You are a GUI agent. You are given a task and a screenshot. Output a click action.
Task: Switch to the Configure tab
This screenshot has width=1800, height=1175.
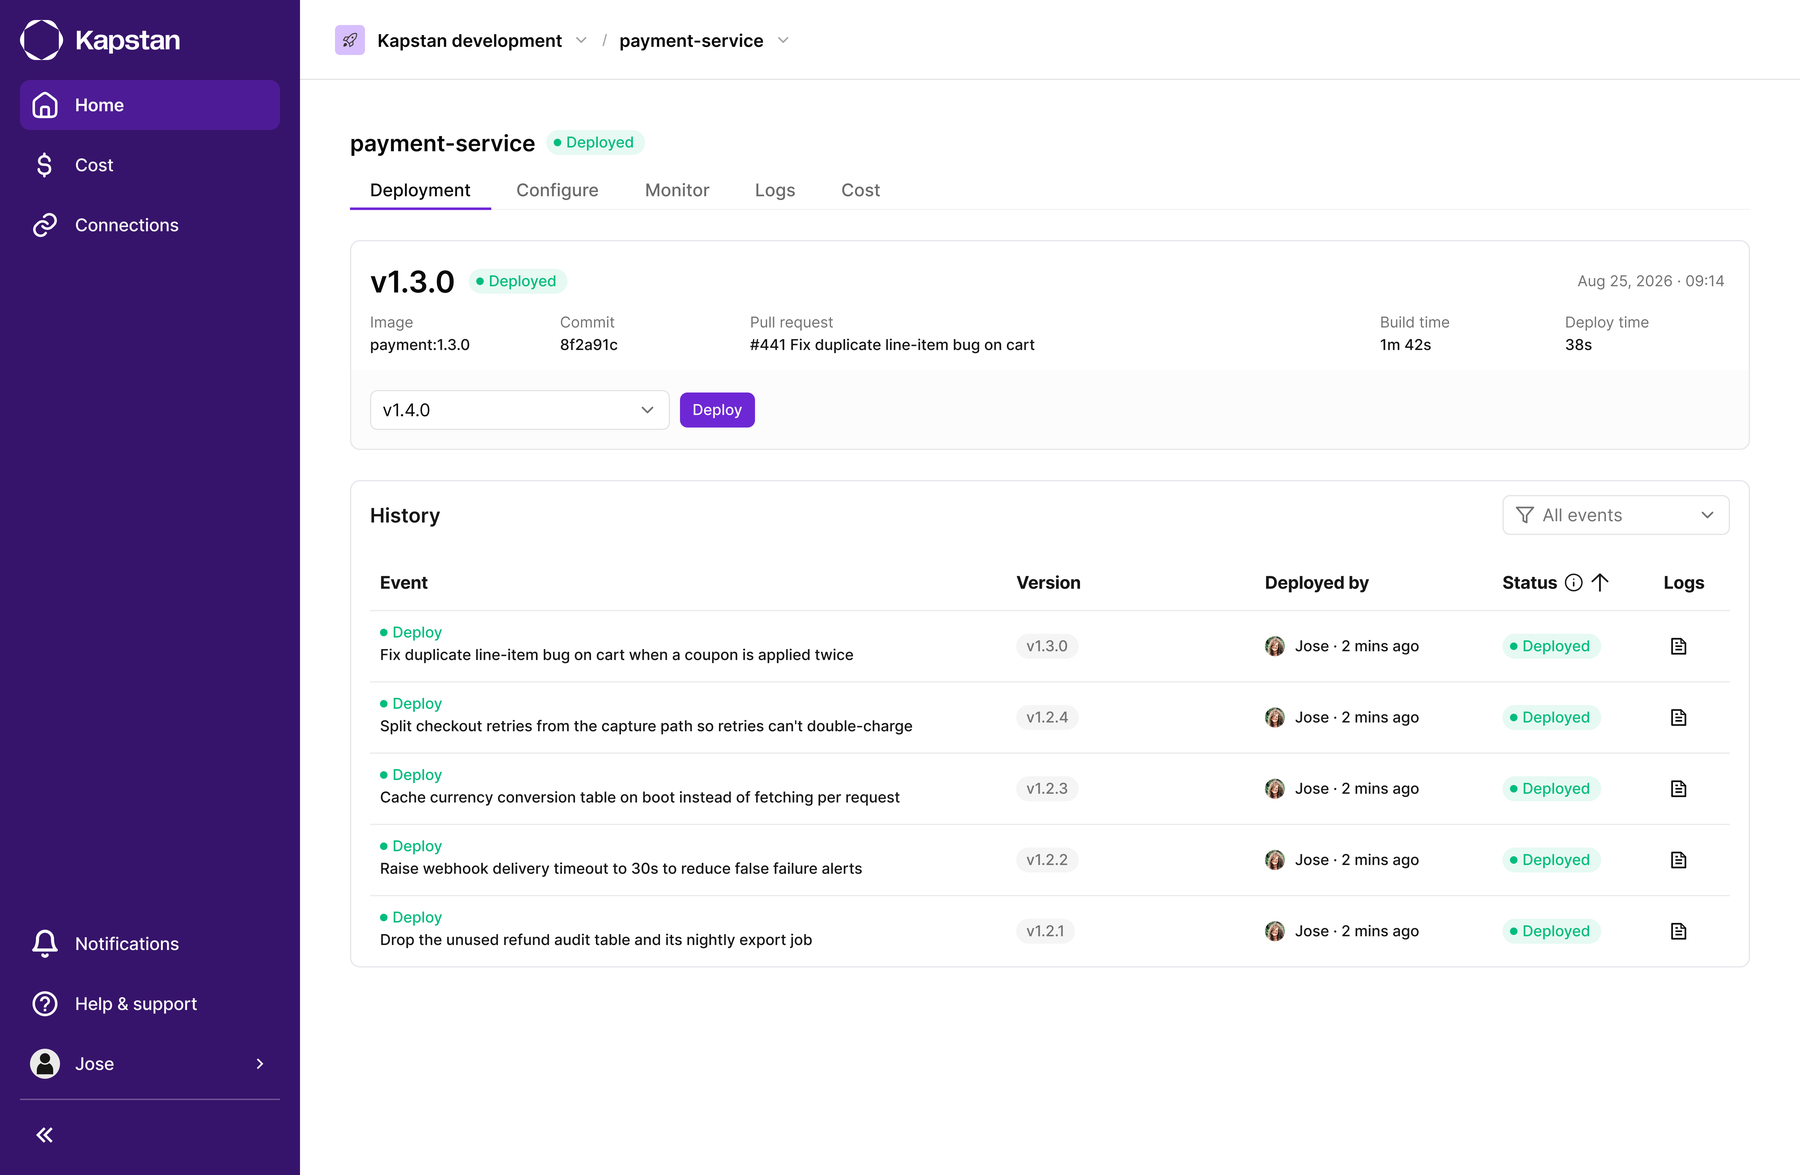[557, 190]
